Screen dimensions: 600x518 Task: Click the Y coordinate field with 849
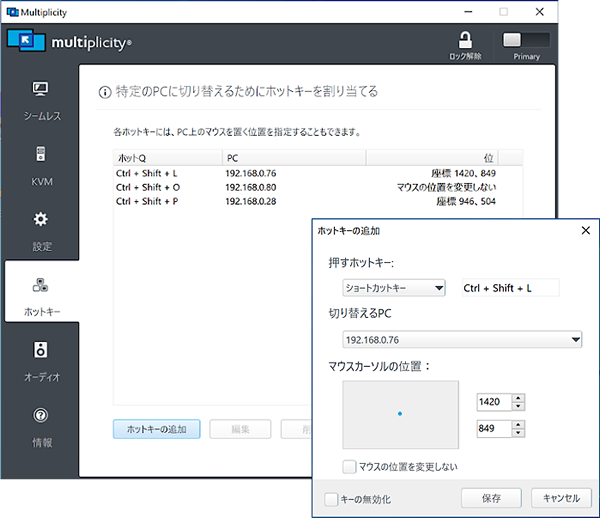494,428
